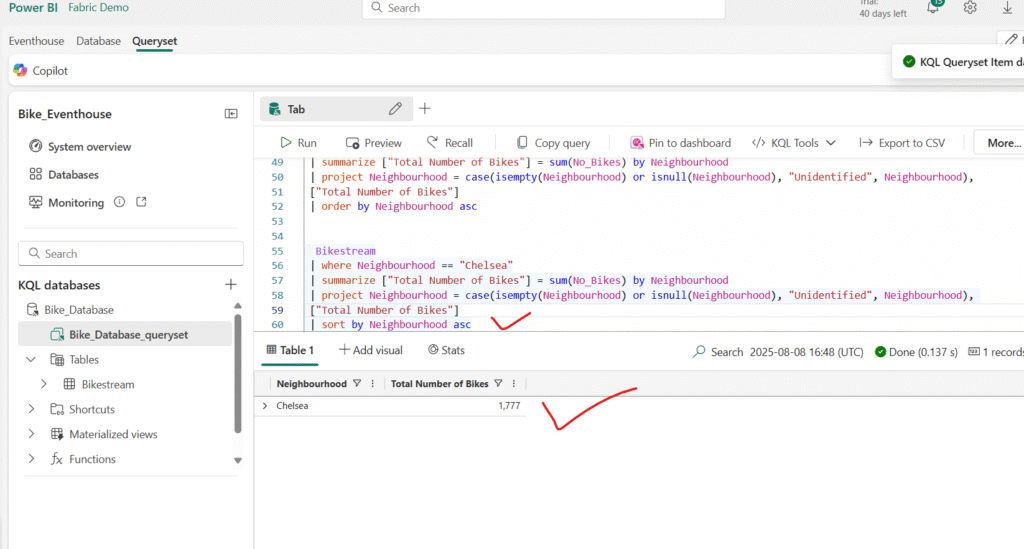Search within results

click(x=718, y=352)
